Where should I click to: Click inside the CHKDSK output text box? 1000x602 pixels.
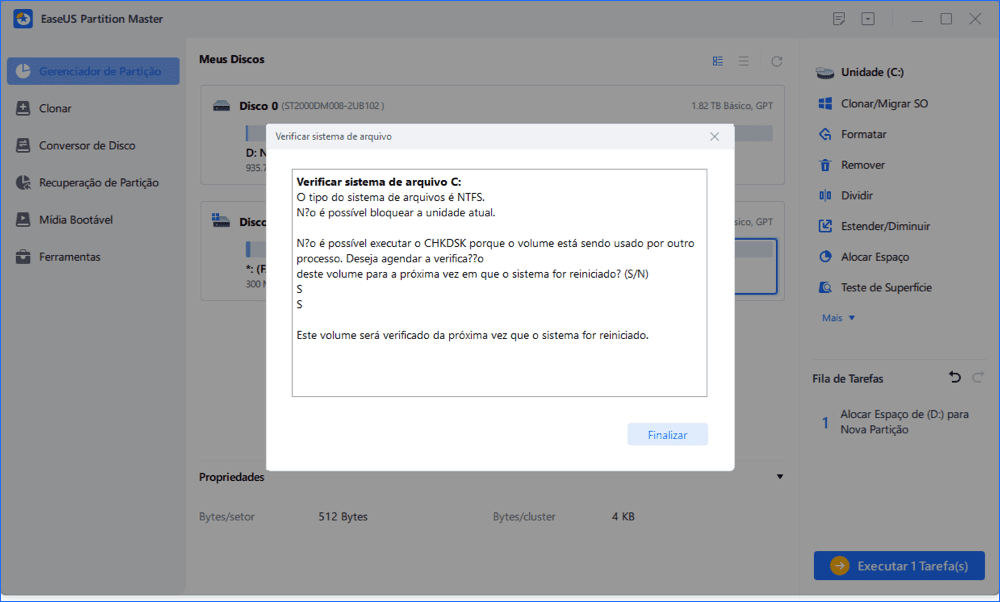[x=499, y=283]
